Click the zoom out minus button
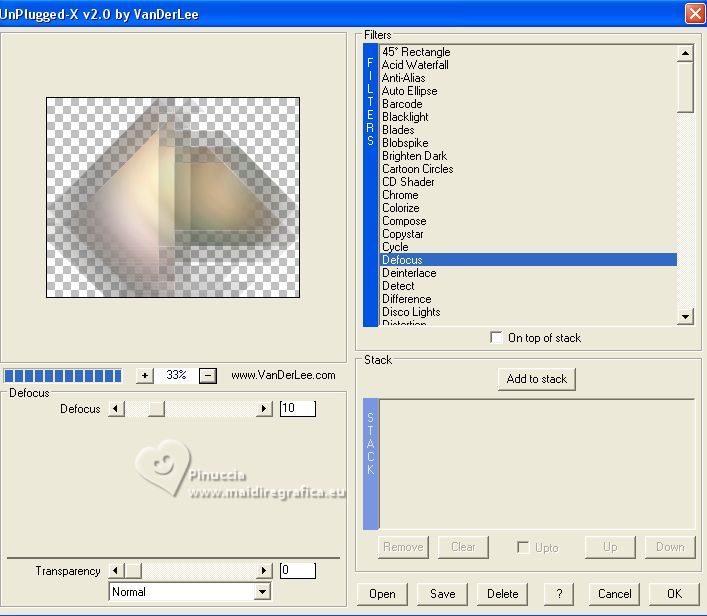The width and height of the screenshot is (707, 616). tap(208, 375)
